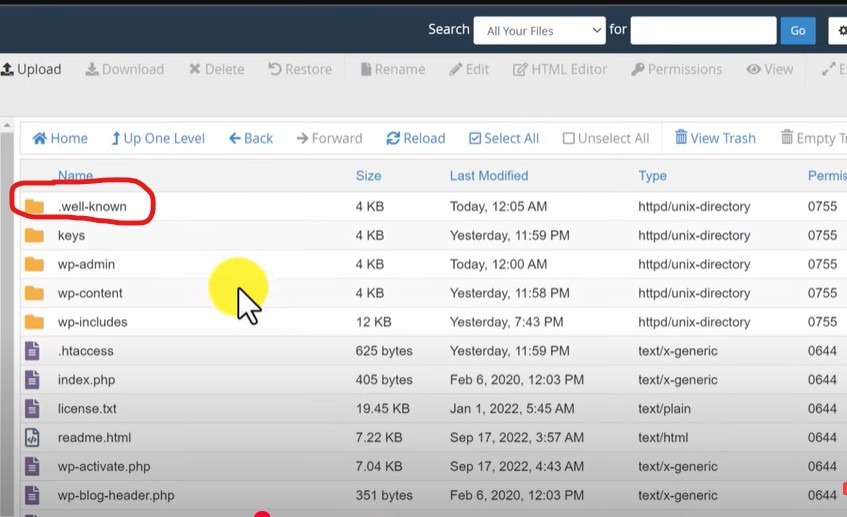Select the readme.html file name
This screenshot has width=847, height=517.
coord(95,438)
